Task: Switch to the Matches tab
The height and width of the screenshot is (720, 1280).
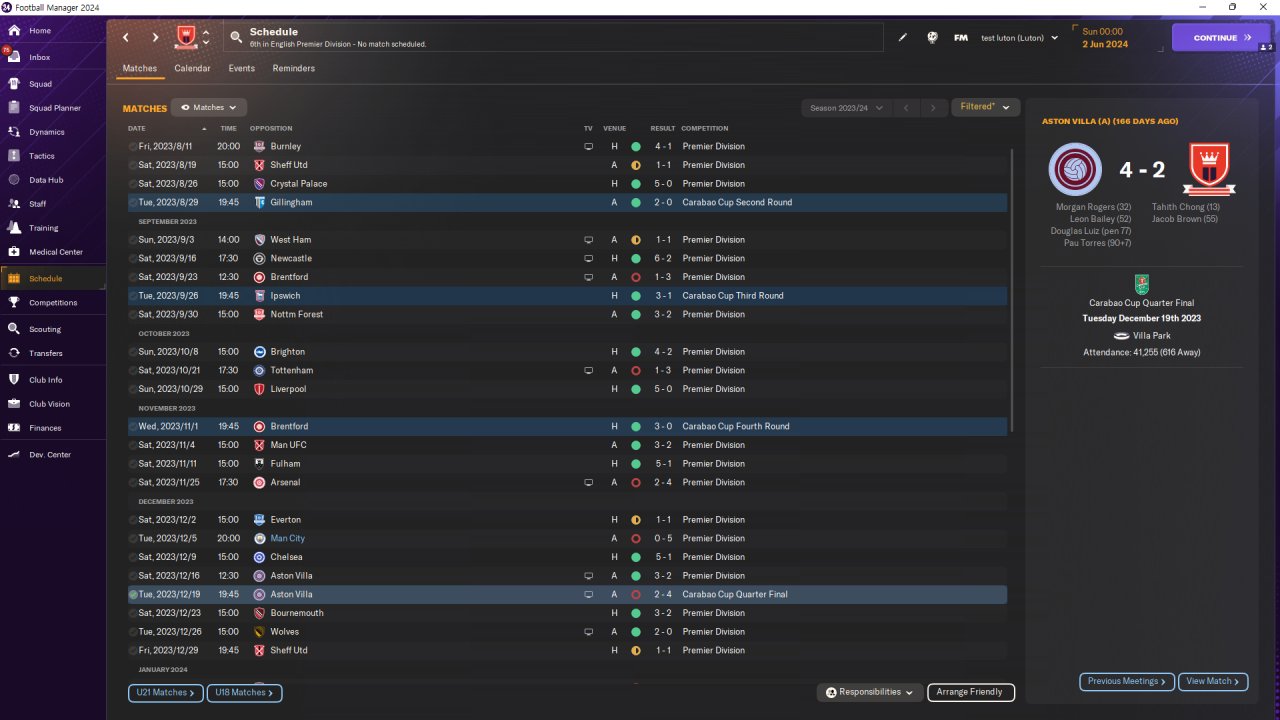Action: coord(139,69)
